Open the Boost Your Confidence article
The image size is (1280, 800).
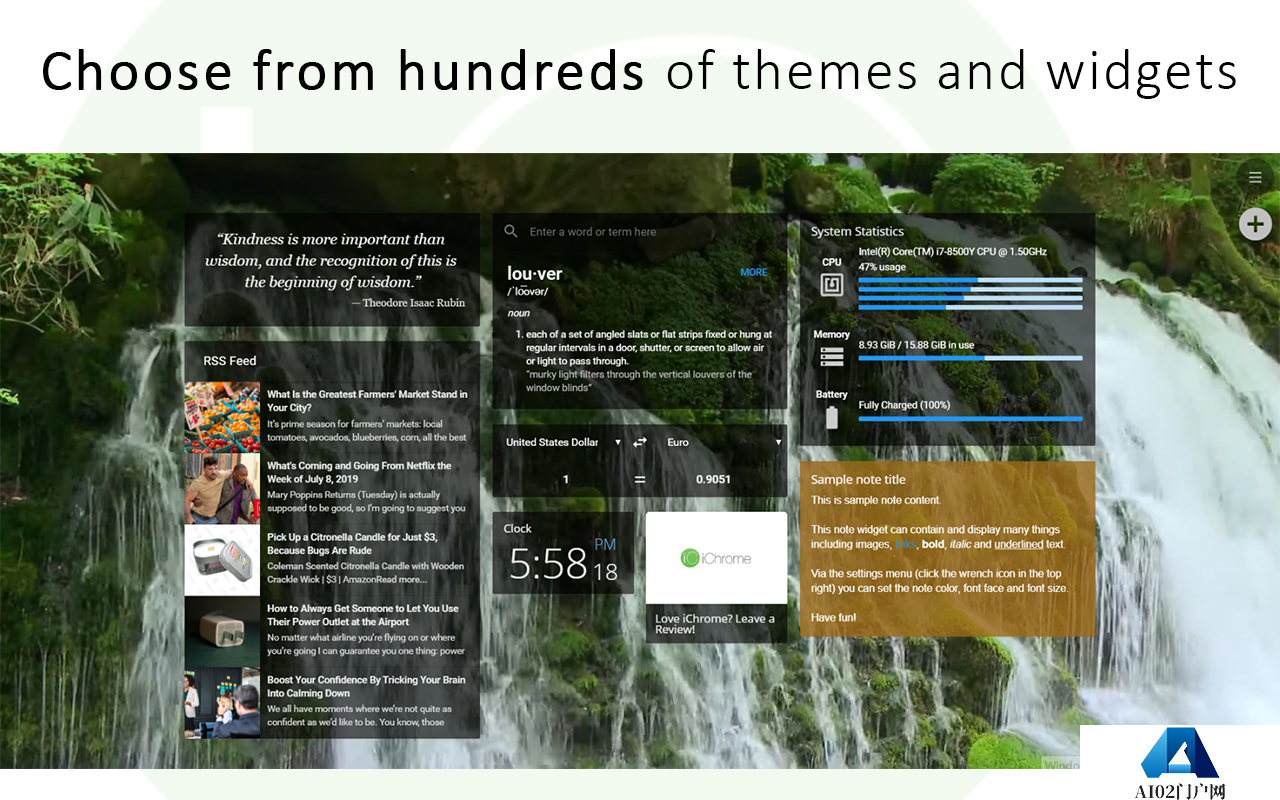click(366, 686)
